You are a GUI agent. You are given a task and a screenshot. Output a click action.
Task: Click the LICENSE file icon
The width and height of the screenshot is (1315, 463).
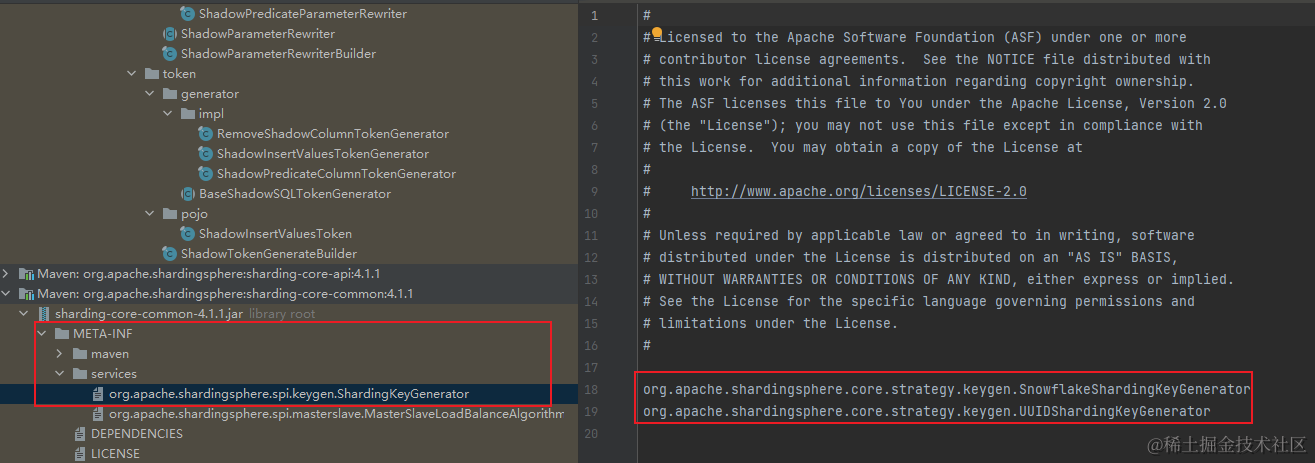pyautogui.click(x=80, y=453)
